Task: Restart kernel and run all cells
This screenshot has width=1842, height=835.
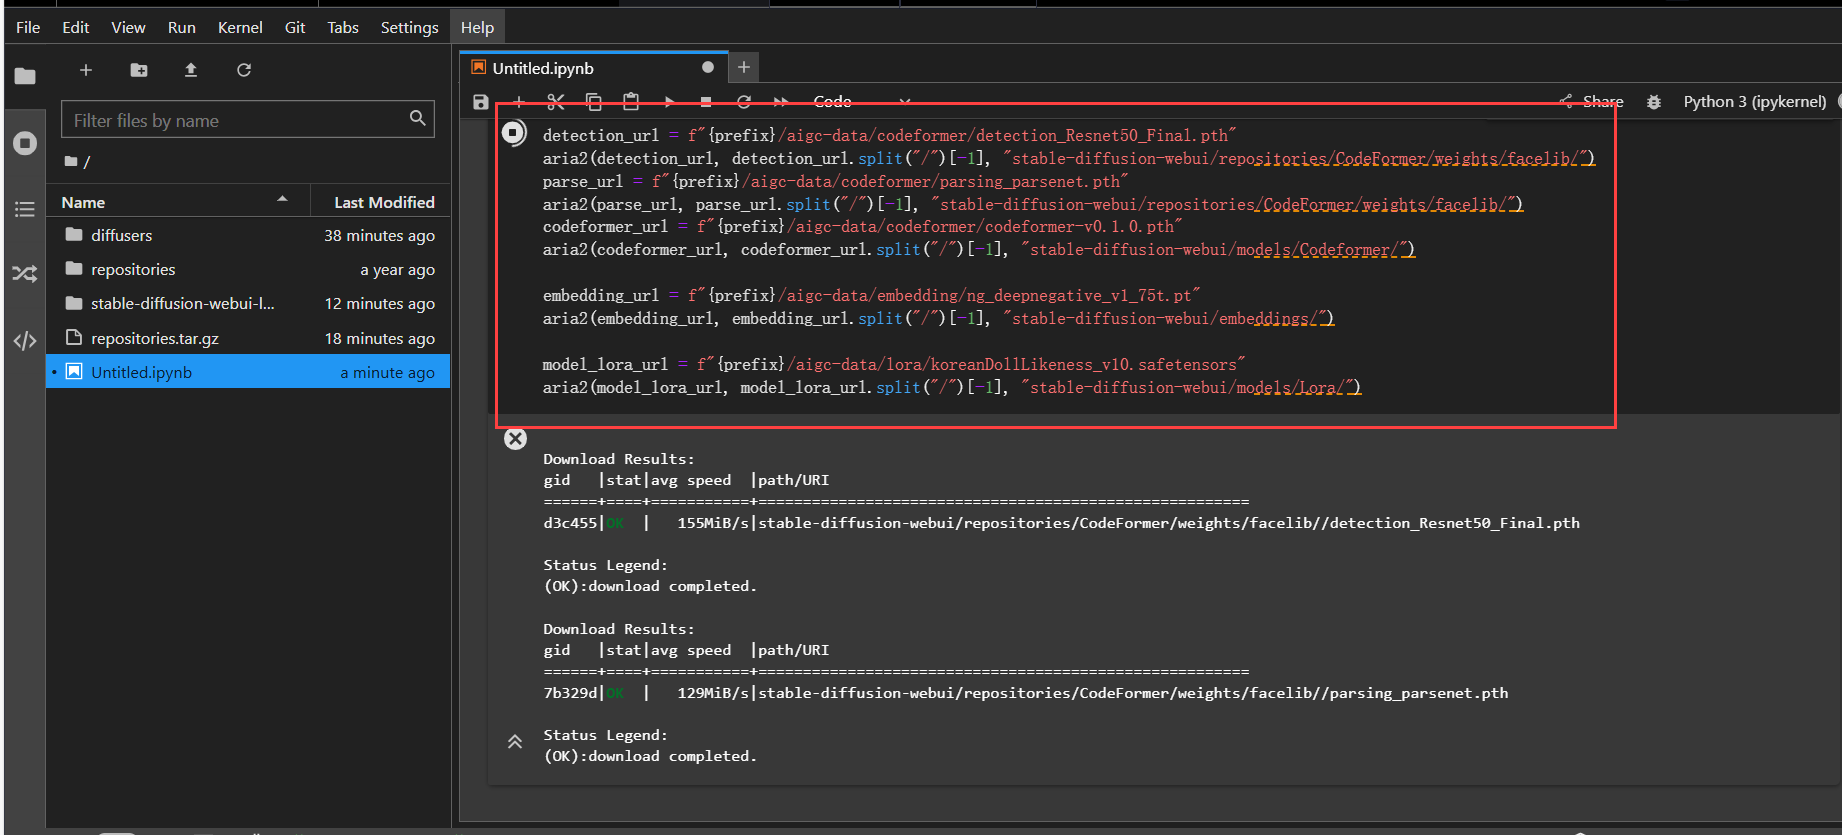Action: pos(781,102)
